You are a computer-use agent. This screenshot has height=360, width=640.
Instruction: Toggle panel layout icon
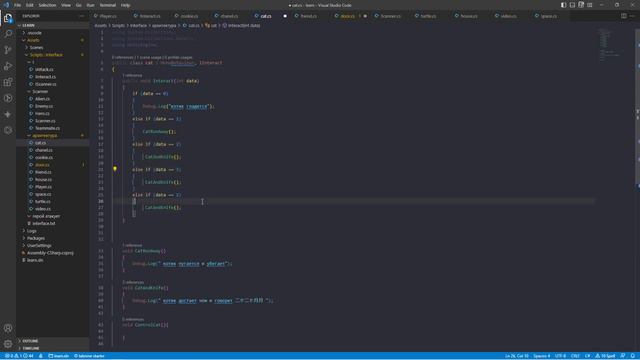[572, 5]
